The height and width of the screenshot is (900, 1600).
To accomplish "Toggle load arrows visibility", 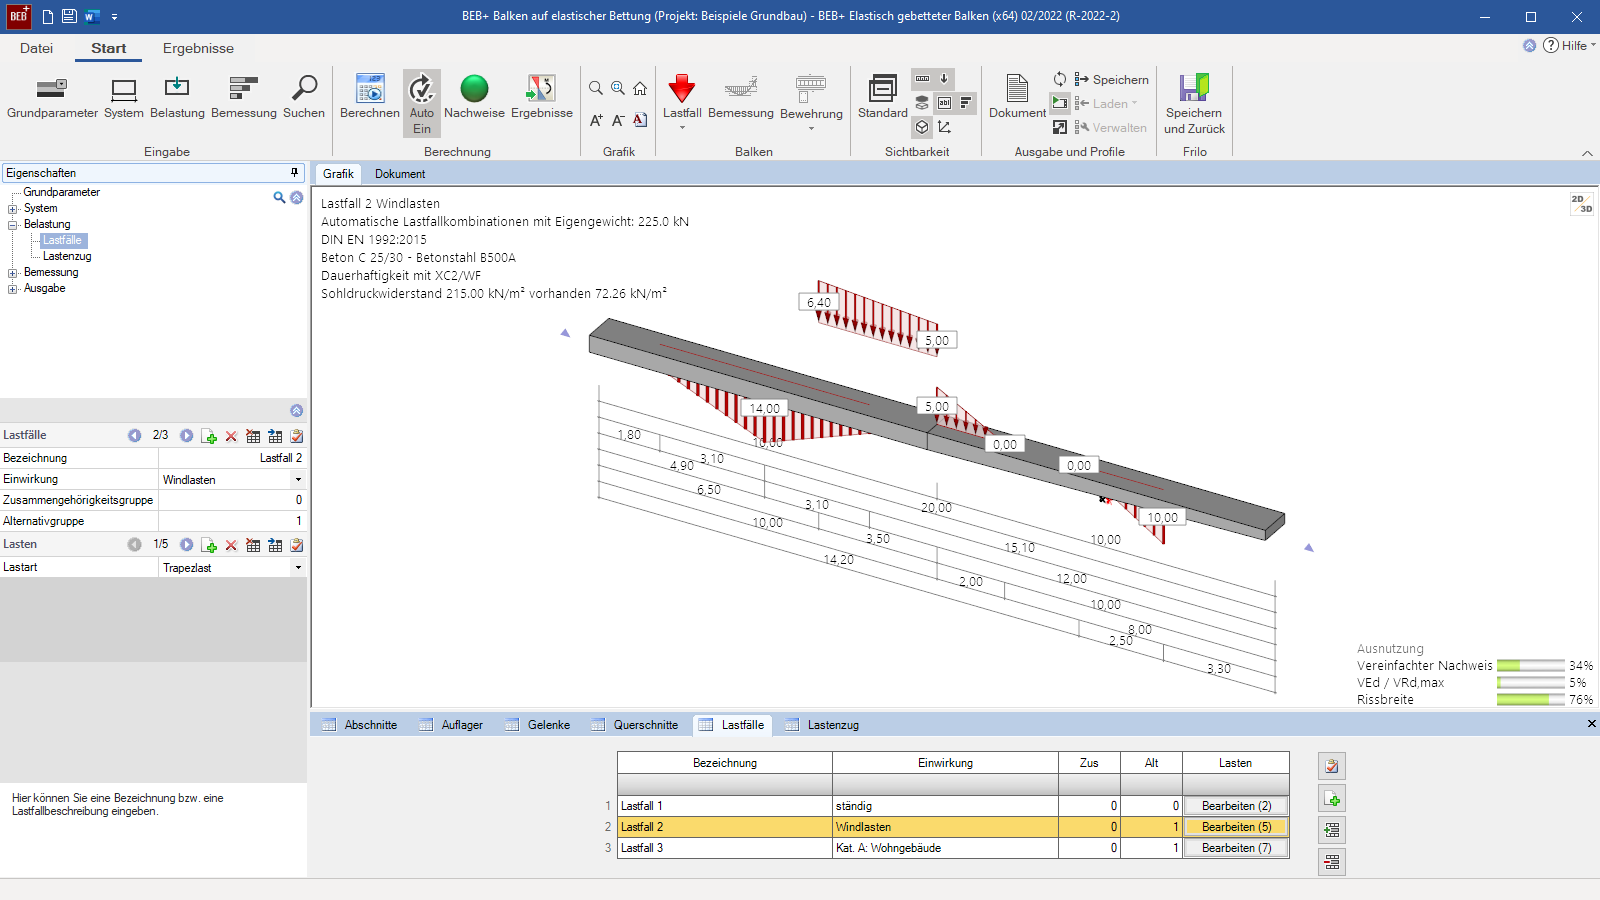I will (944, 79).
